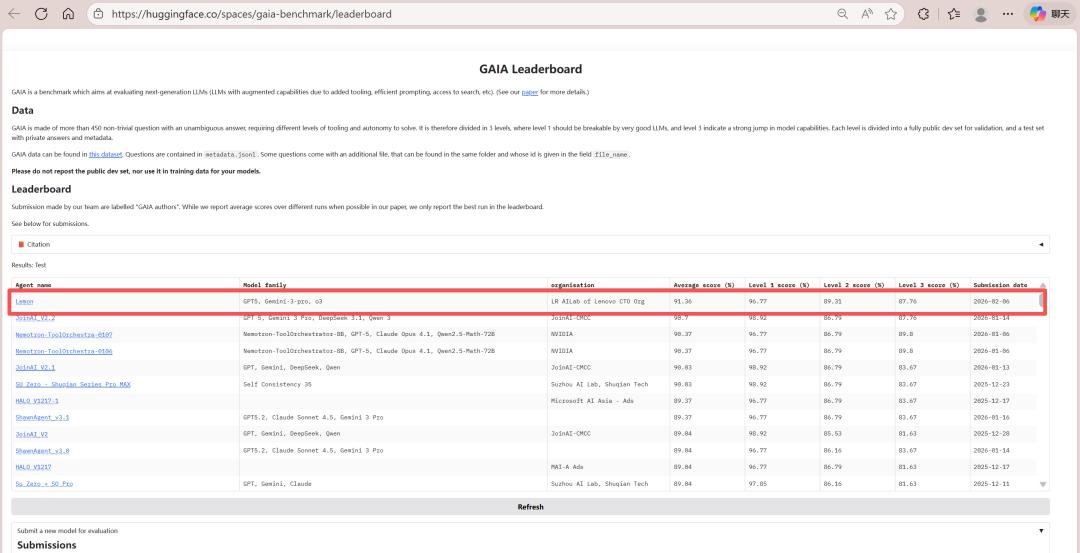Open the paper hyperlink
The width and height of the screenshot is (1080, 553).
(x=529, y=92)
